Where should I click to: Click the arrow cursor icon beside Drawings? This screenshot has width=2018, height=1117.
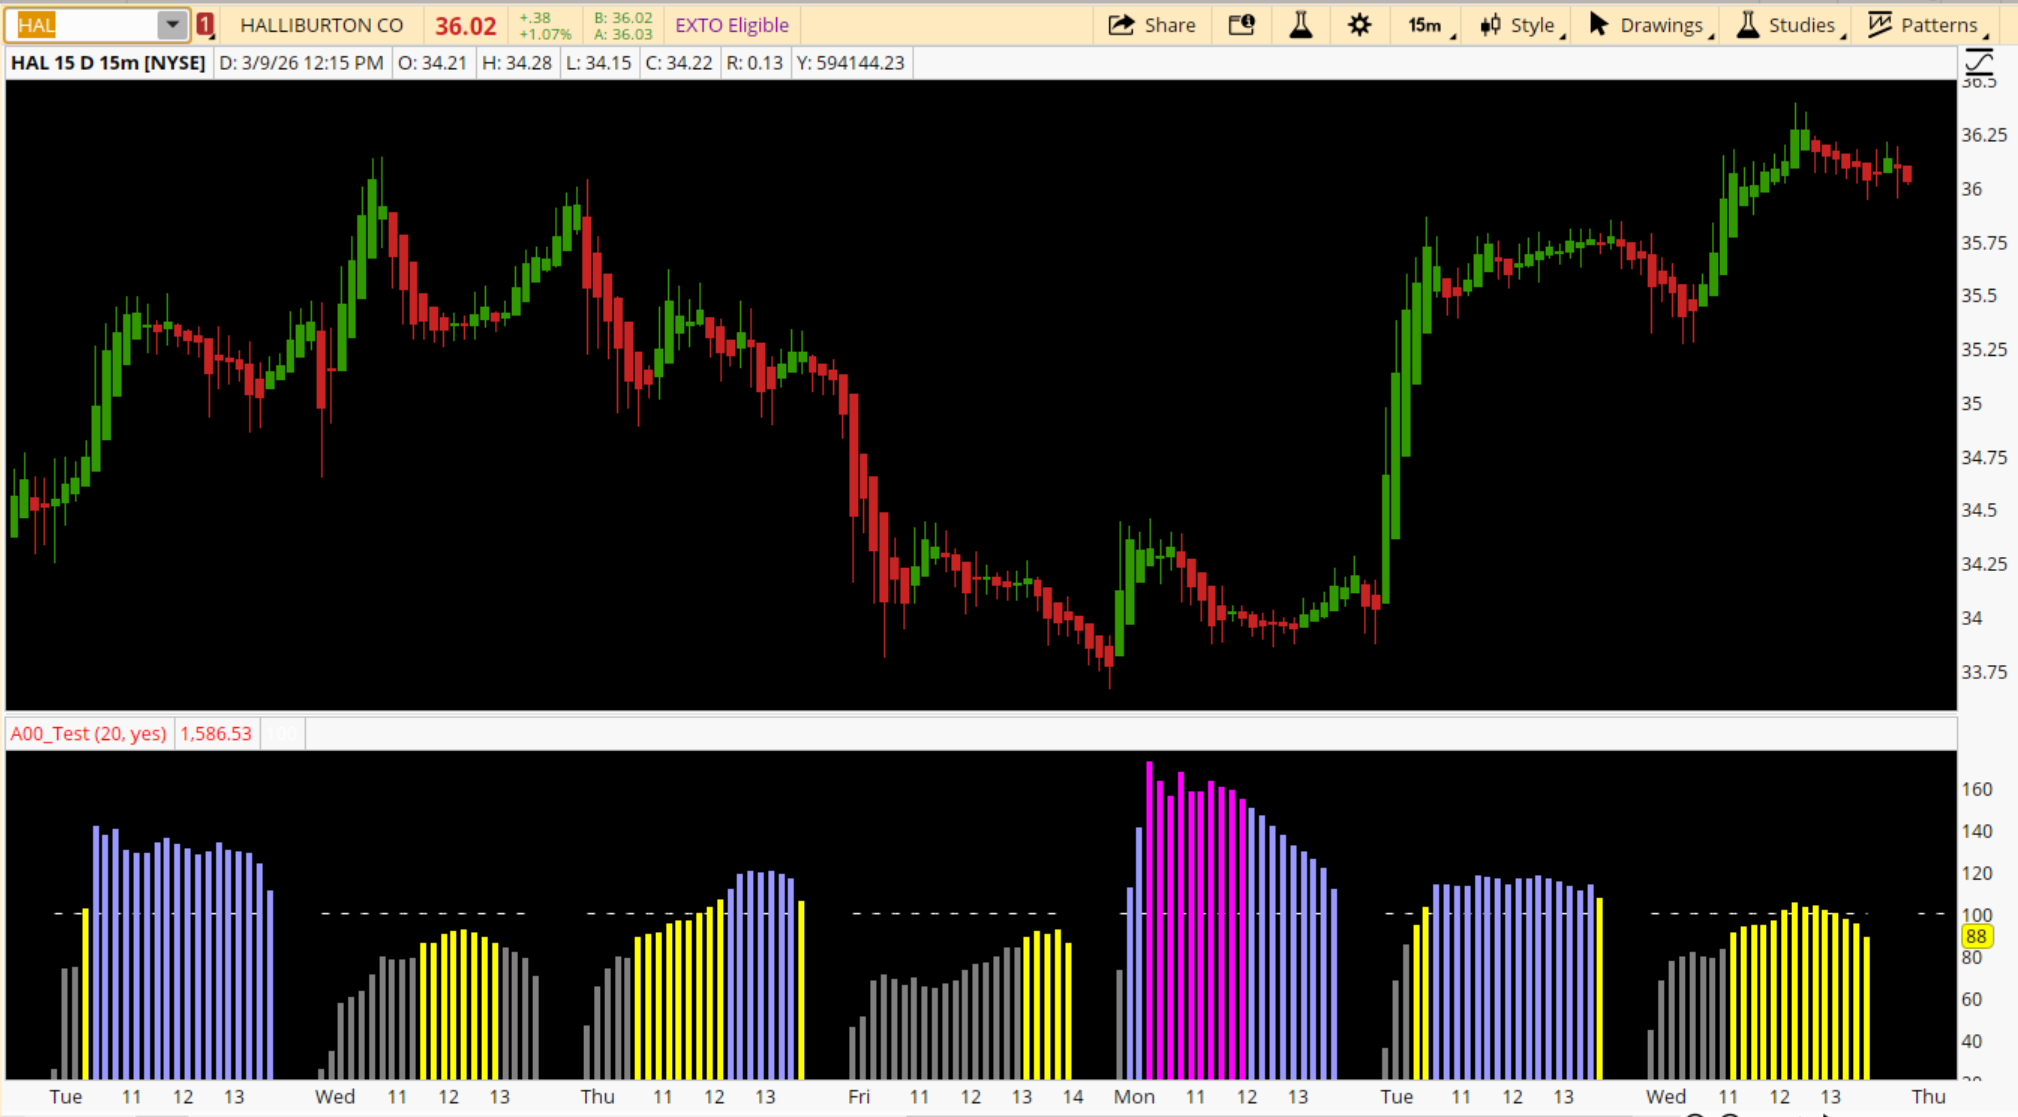tap(1598, 25)
